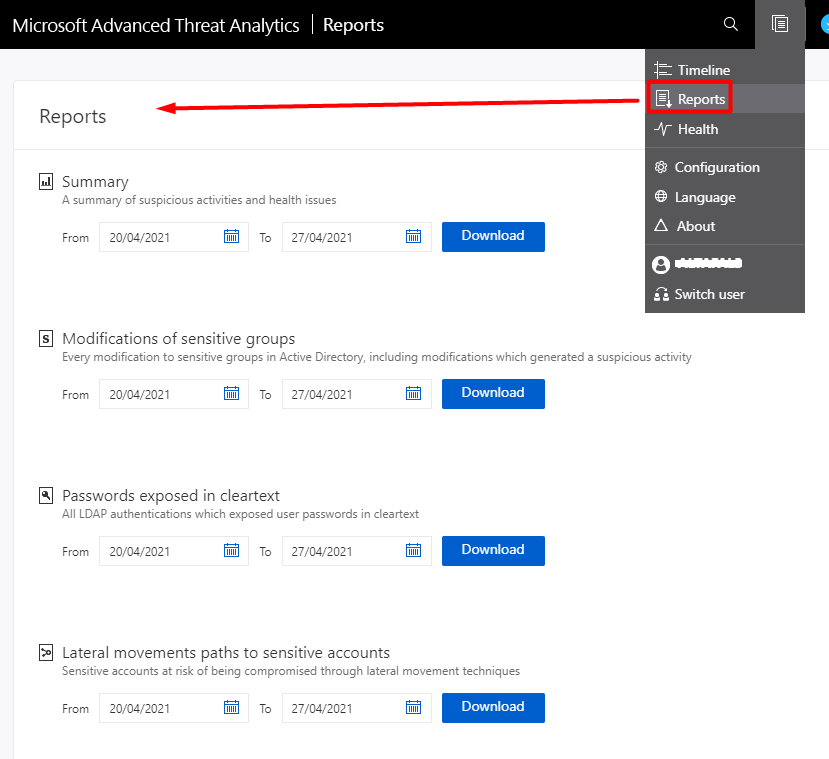This screenshot has height=759, width=829.
Task: Click the user account avatar icon
Action: (661, 264)
